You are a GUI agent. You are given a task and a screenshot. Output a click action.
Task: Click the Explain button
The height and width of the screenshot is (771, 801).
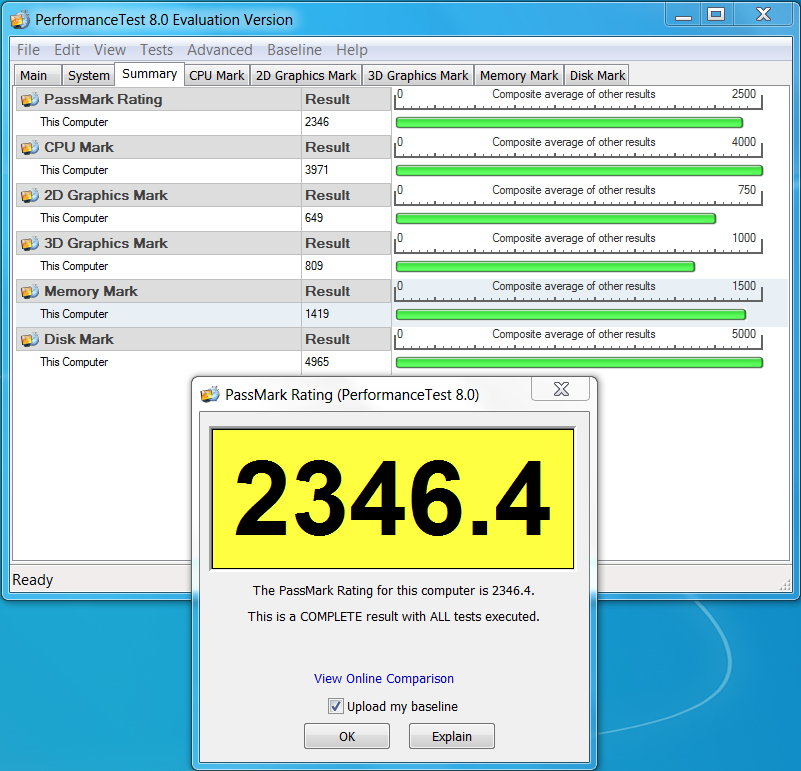[452, 736]
